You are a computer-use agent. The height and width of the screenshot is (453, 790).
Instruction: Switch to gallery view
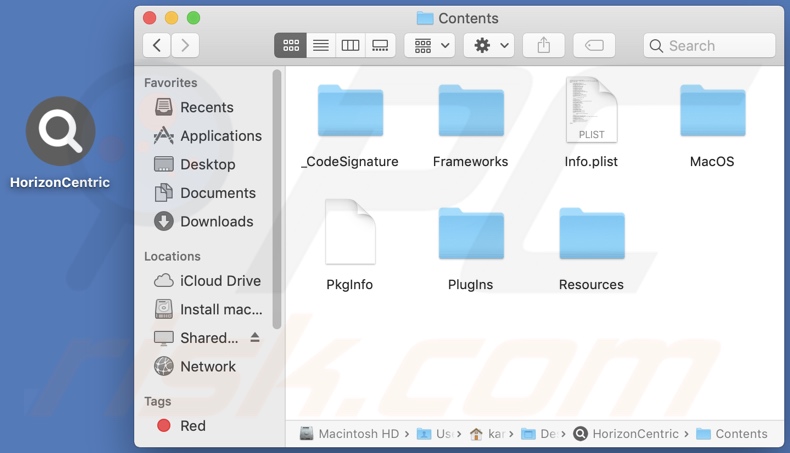(x=380, y=45)
